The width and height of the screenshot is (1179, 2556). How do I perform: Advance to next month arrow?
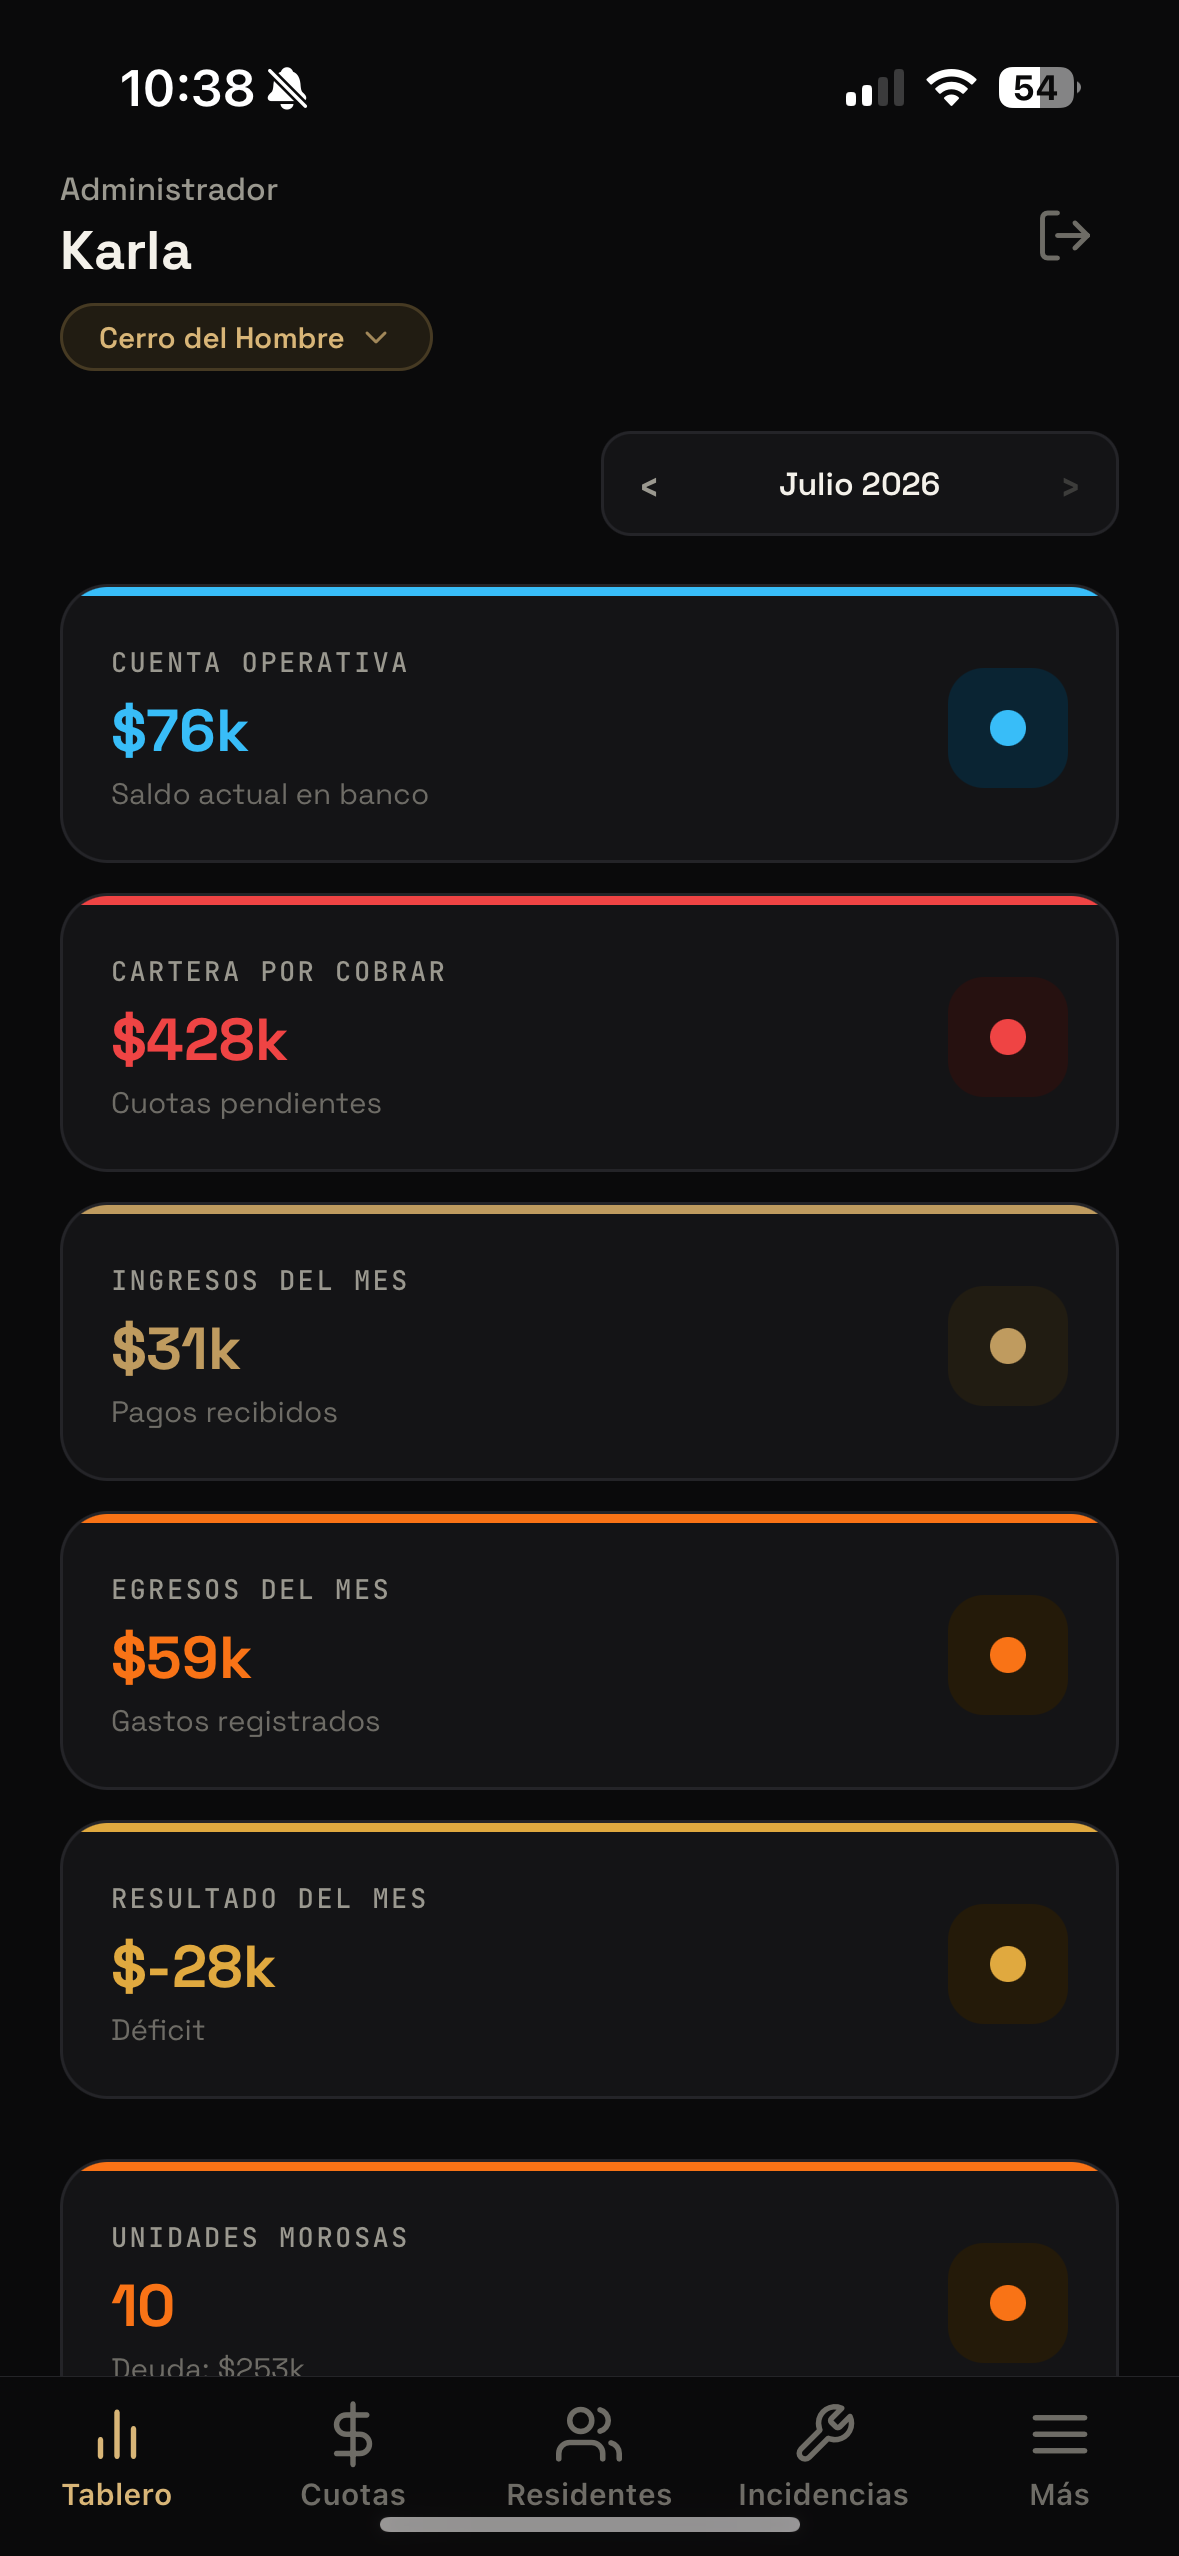pos(1070,486)
